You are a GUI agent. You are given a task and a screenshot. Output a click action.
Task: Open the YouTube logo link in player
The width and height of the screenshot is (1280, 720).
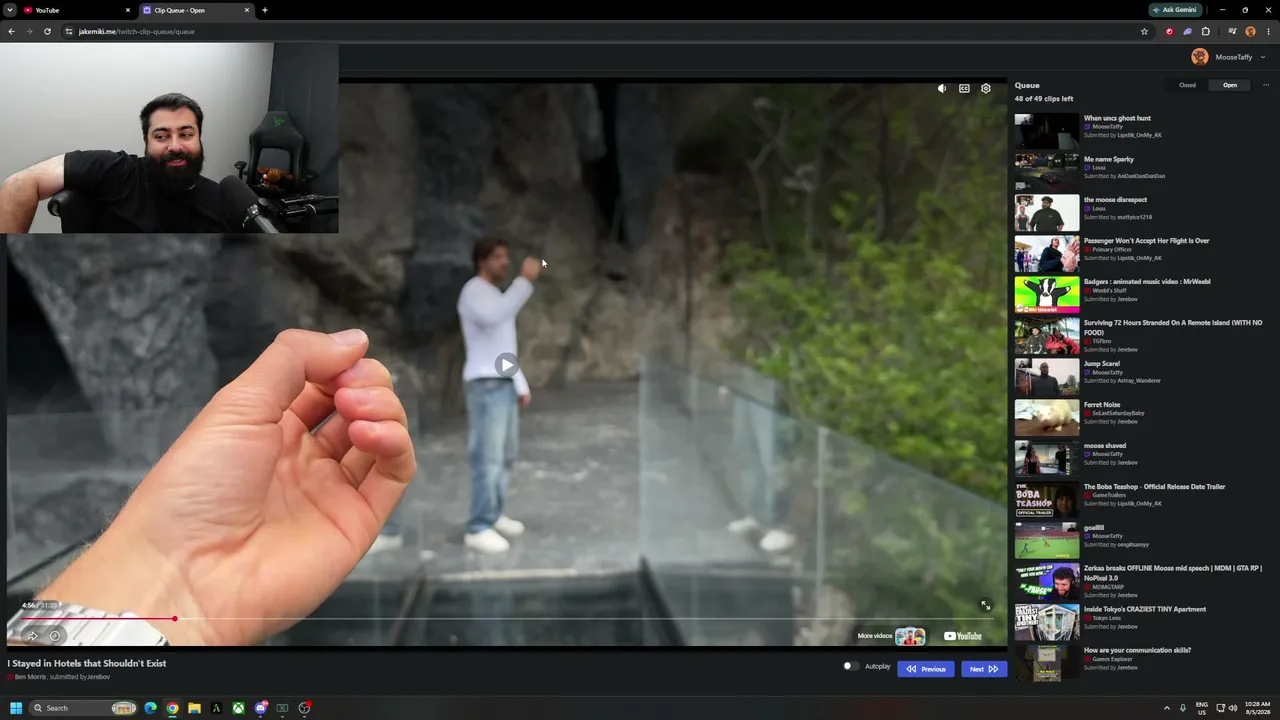963,636
